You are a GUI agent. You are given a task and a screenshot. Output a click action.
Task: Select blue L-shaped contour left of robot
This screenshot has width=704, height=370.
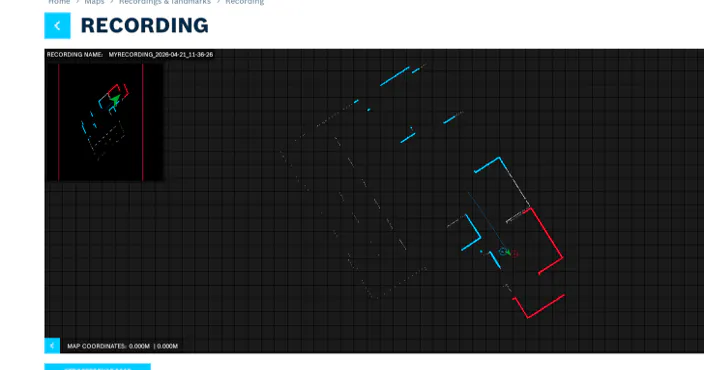click(x=470, y=233)
